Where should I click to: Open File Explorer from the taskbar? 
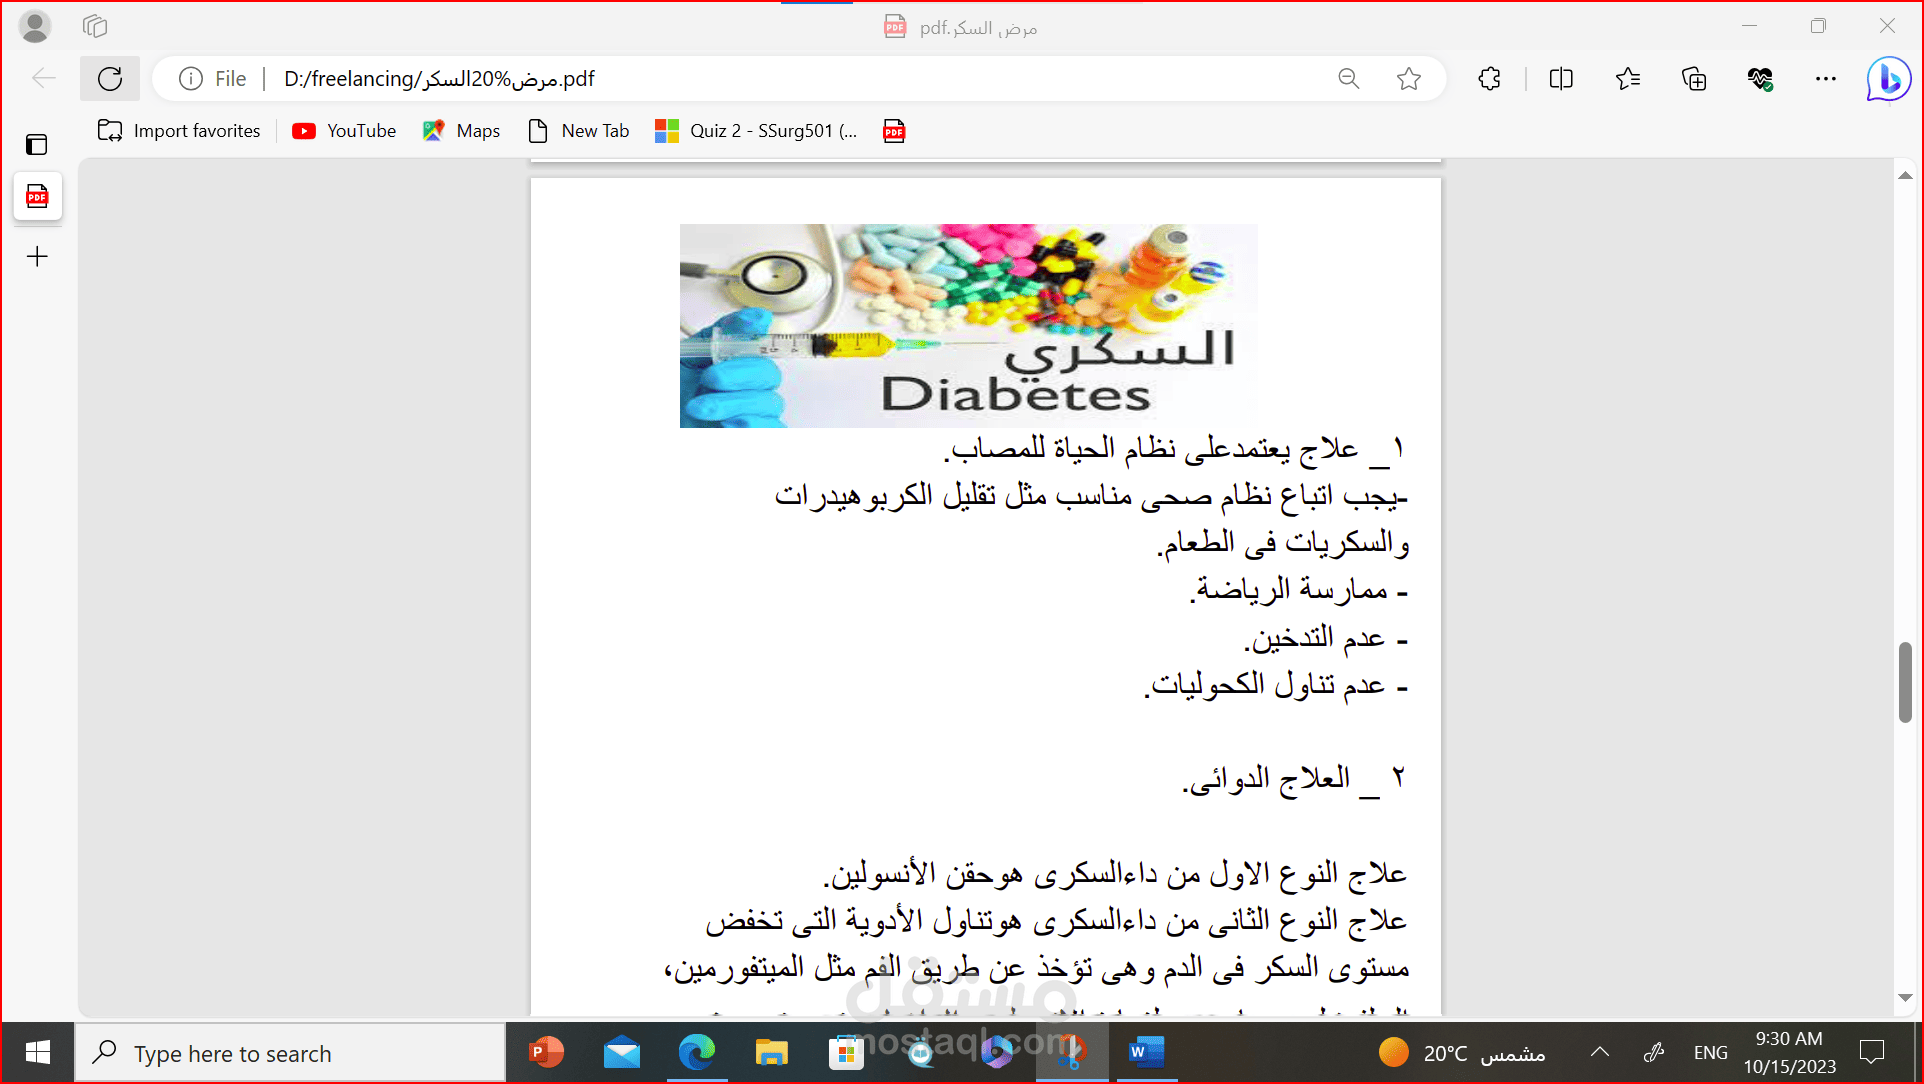click(771, 1053)
